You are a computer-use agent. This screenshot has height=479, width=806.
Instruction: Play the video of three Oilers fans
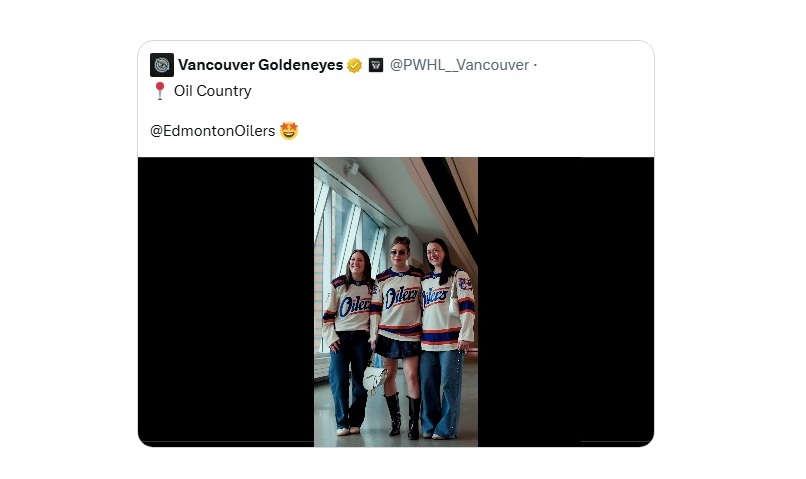pyautogui.click(x=396, y=301)
